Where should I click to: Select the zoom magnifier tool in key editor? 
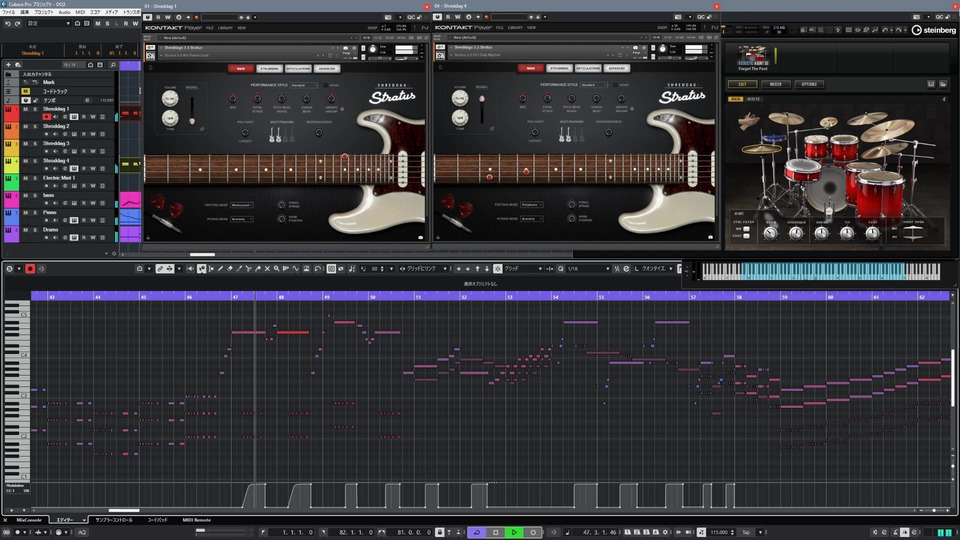(x=276, y=269)
